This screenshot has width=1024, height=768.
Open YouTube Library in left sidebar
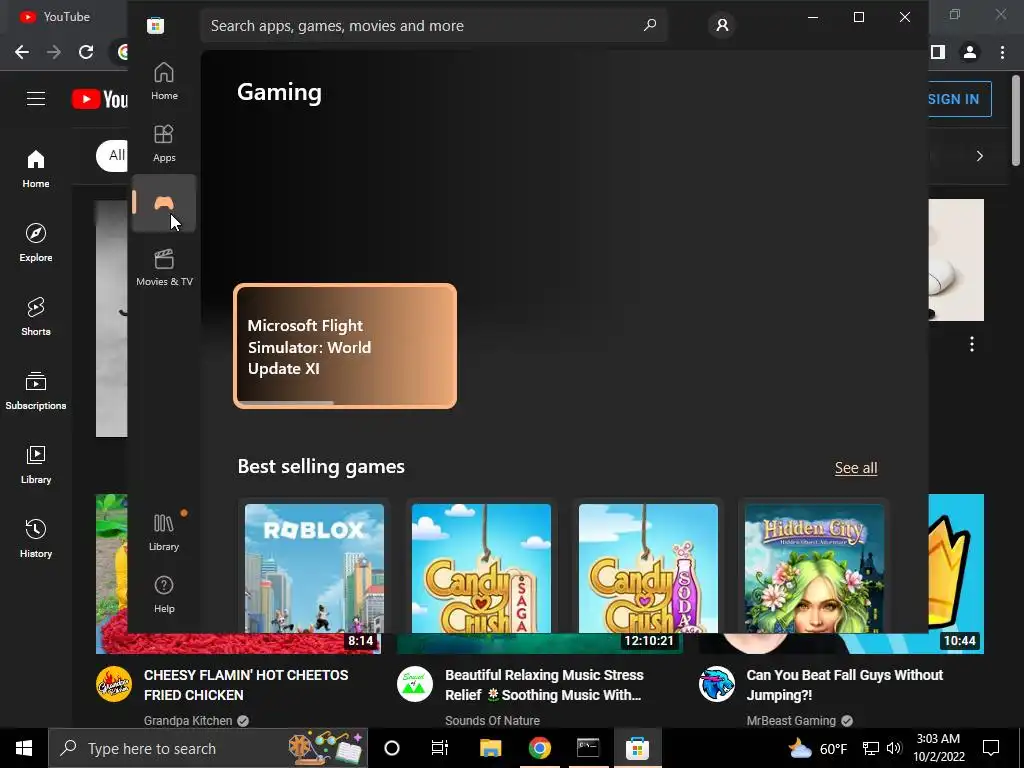pyautogui.click(x=36, y=464)
